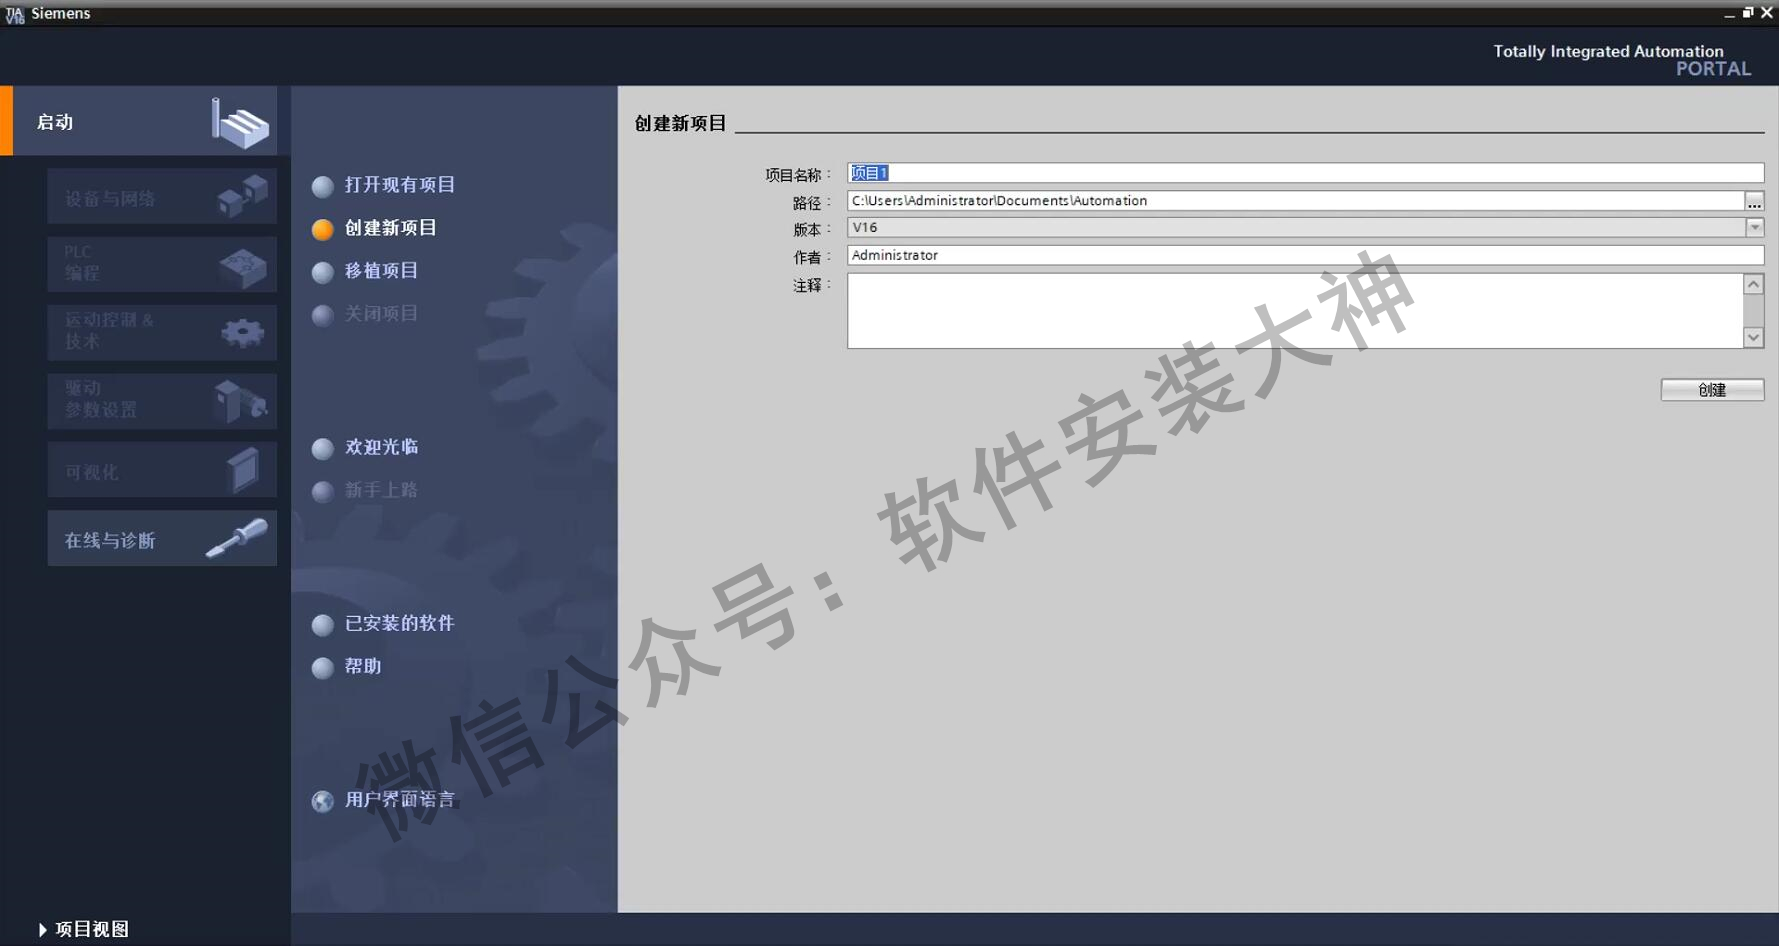The height and width of the screenshot is (946, 1779).
Task: Open the 运动控制 & 技术 portal
Action: pos(162,332)
